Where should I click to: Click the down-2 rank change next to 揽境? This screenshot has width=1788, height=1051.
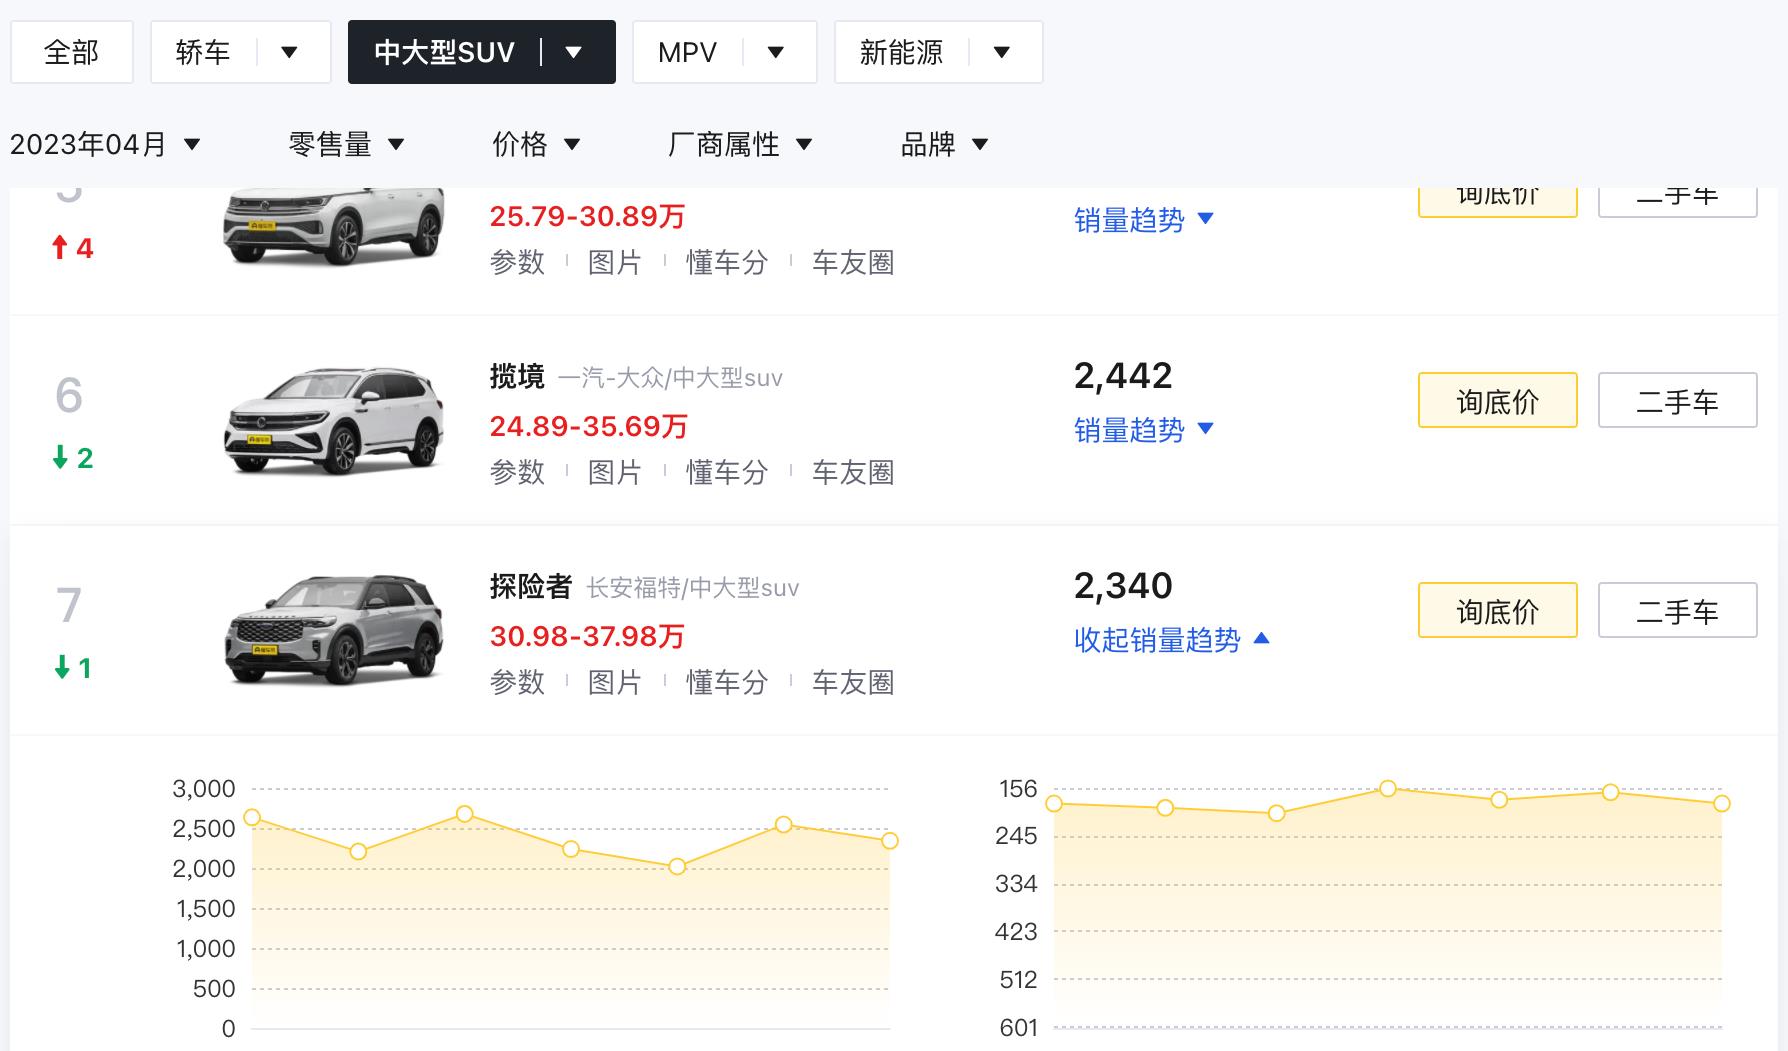[72, 458]
